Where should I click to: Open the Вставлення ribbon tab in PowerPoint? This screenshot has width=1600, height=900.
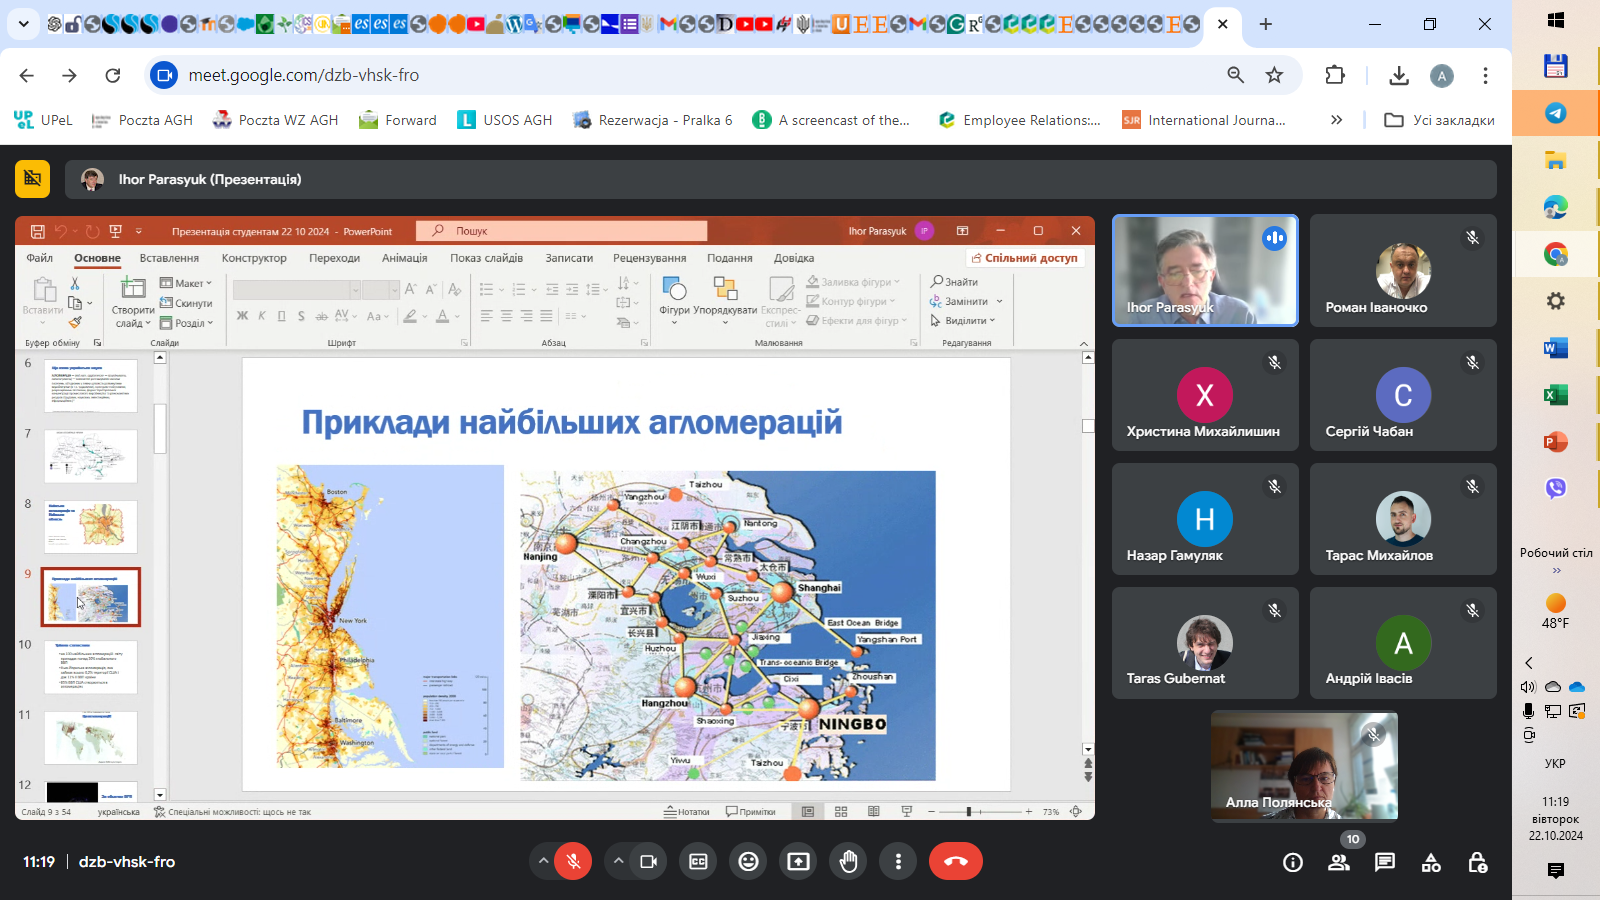(169, 258)
